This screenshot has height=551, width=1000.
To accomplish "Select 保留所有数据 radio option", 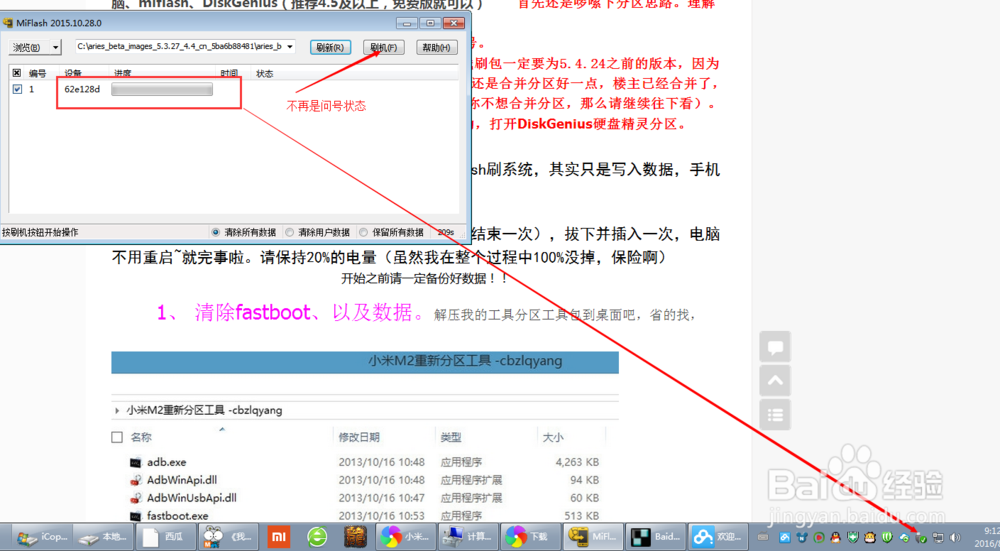I will tap(392, 232).
